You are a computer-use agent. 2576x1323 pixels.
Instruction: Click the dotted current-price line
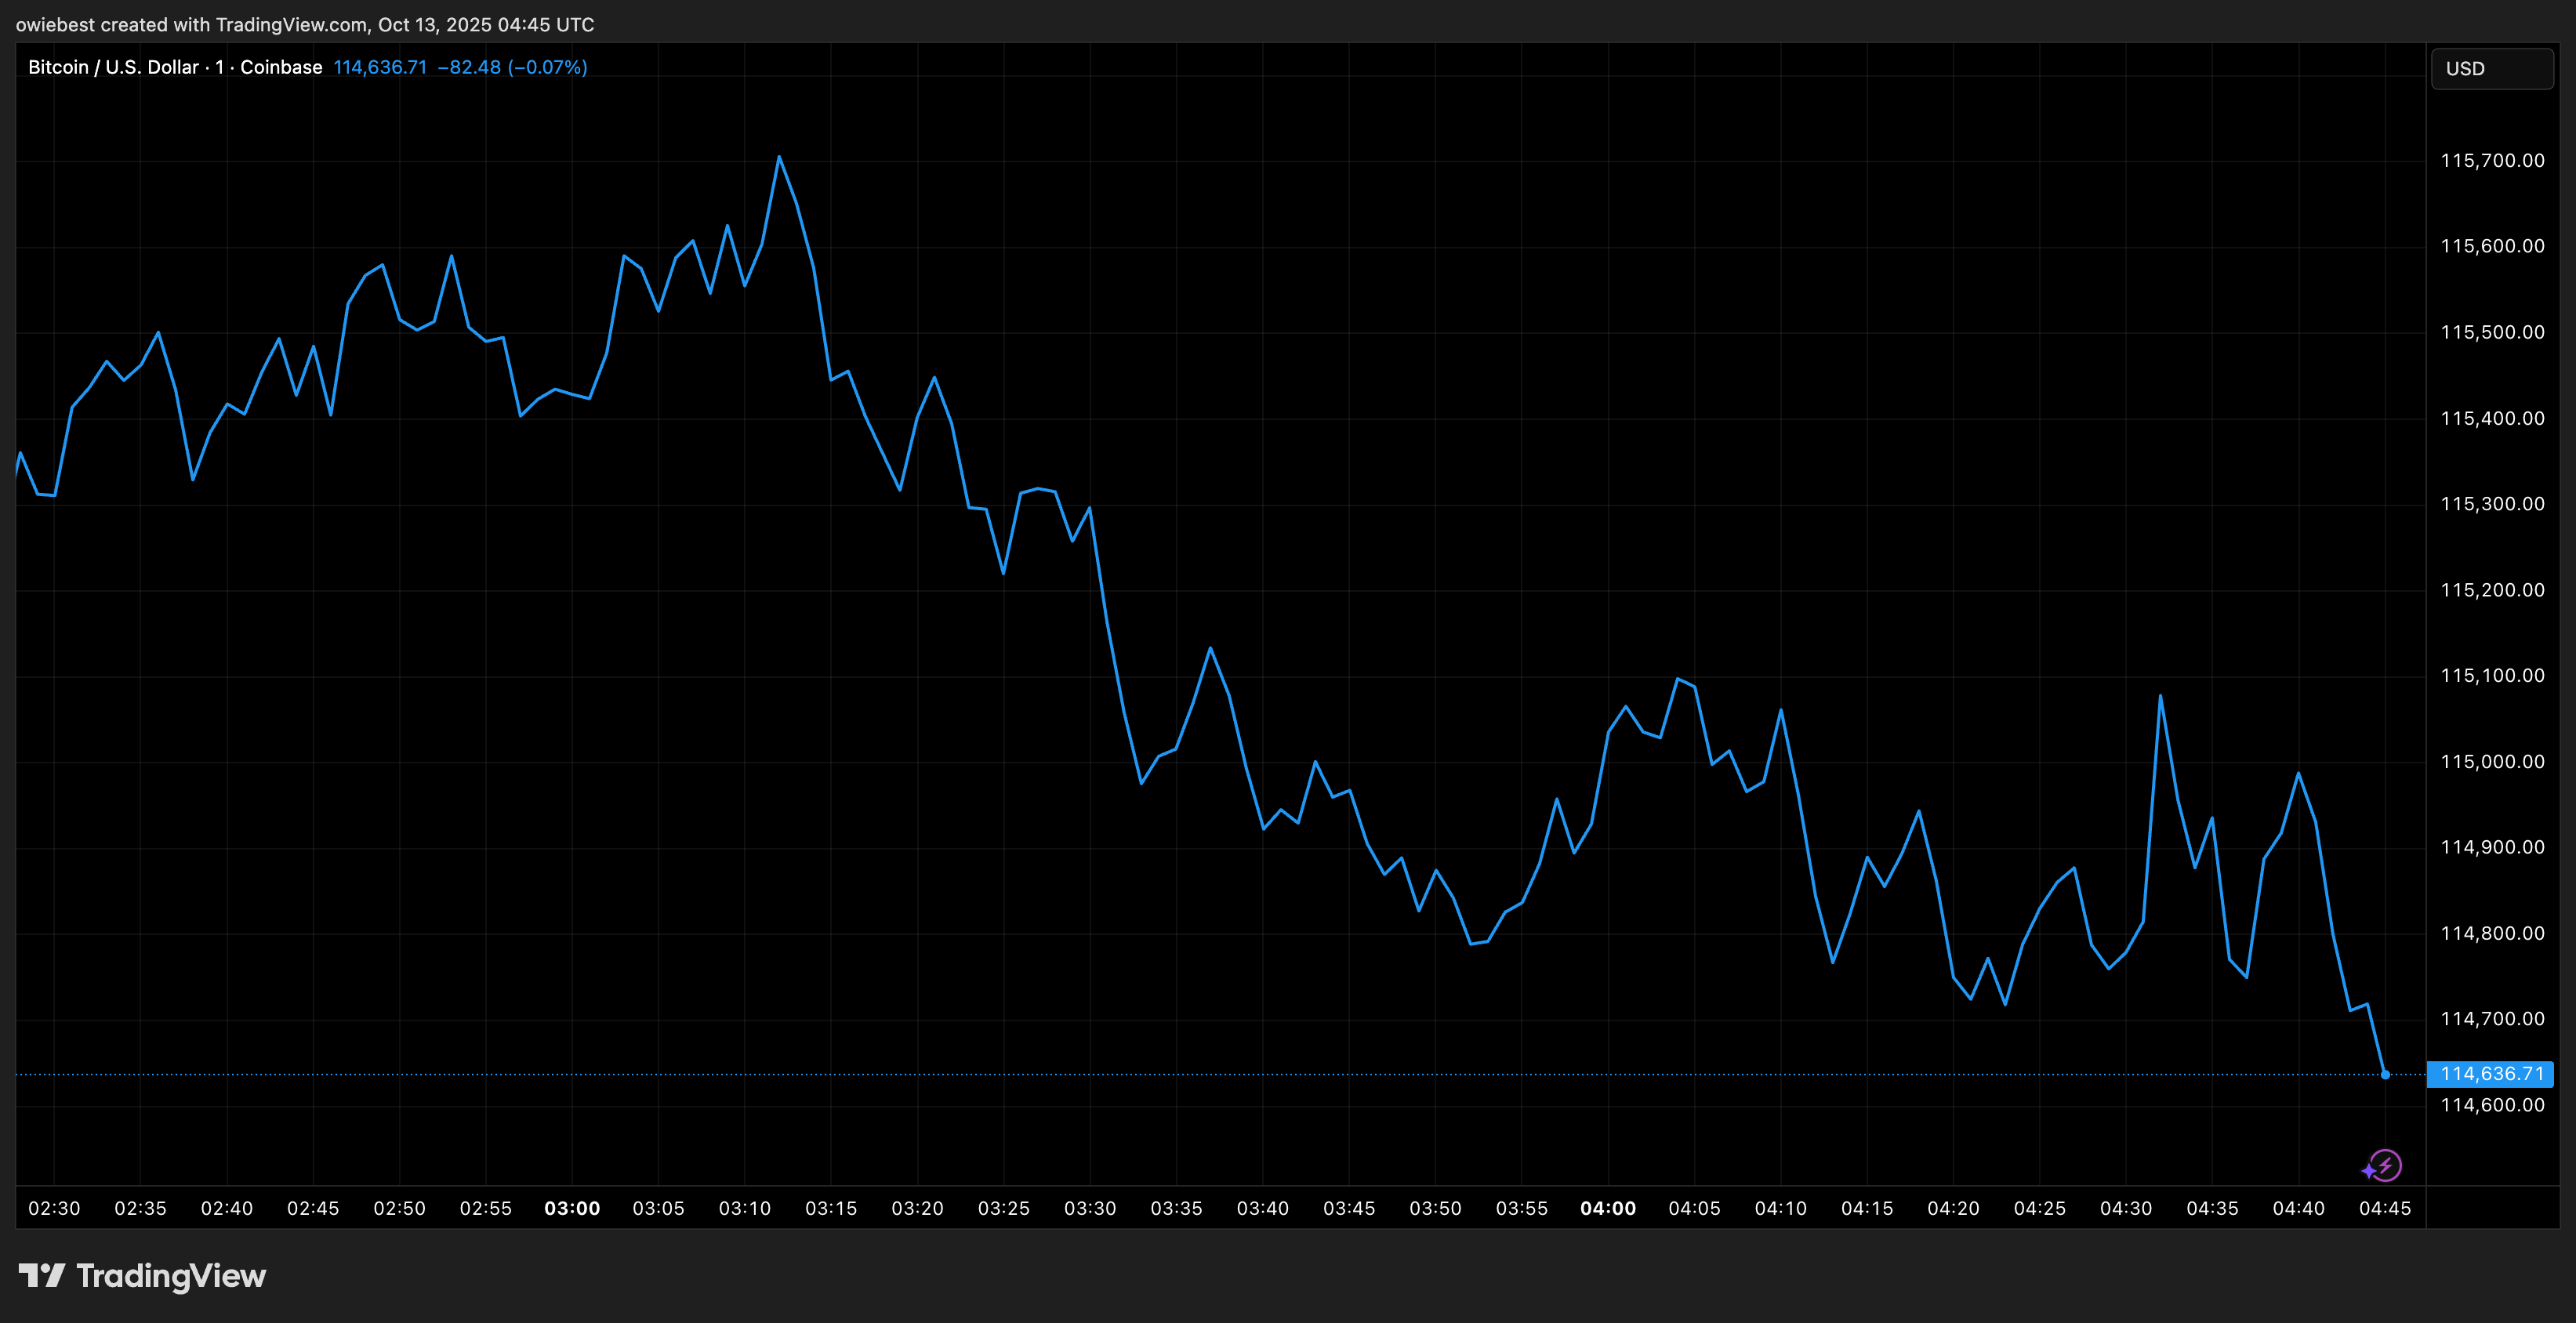(x=1200, y=1074)
